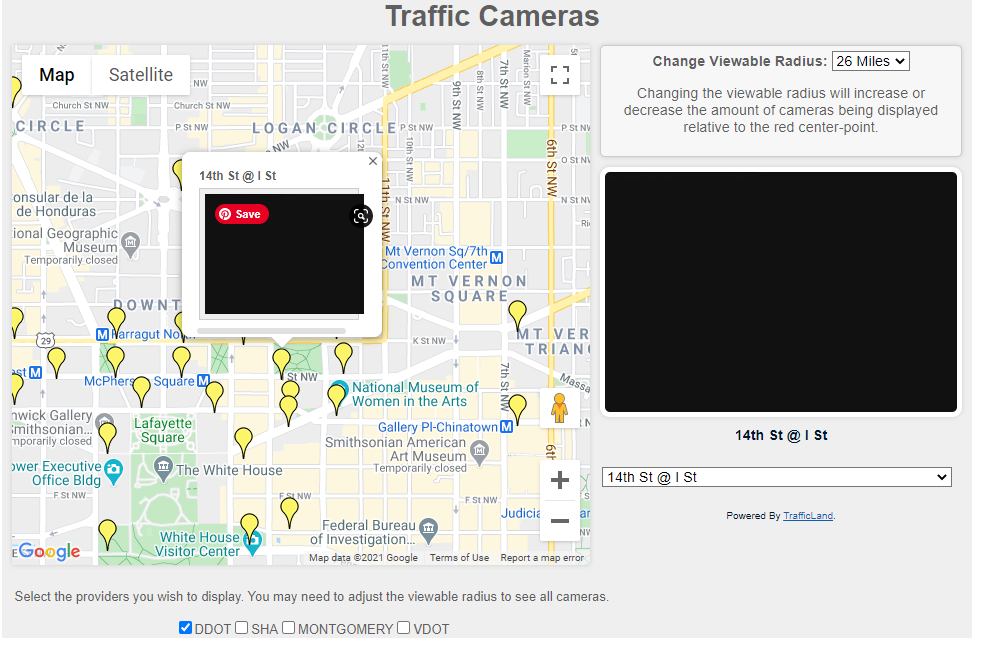This screenshot has width=997, height=664.
Task: Click the Map data ©2021 Google text
Action: [x=363, y=558]
